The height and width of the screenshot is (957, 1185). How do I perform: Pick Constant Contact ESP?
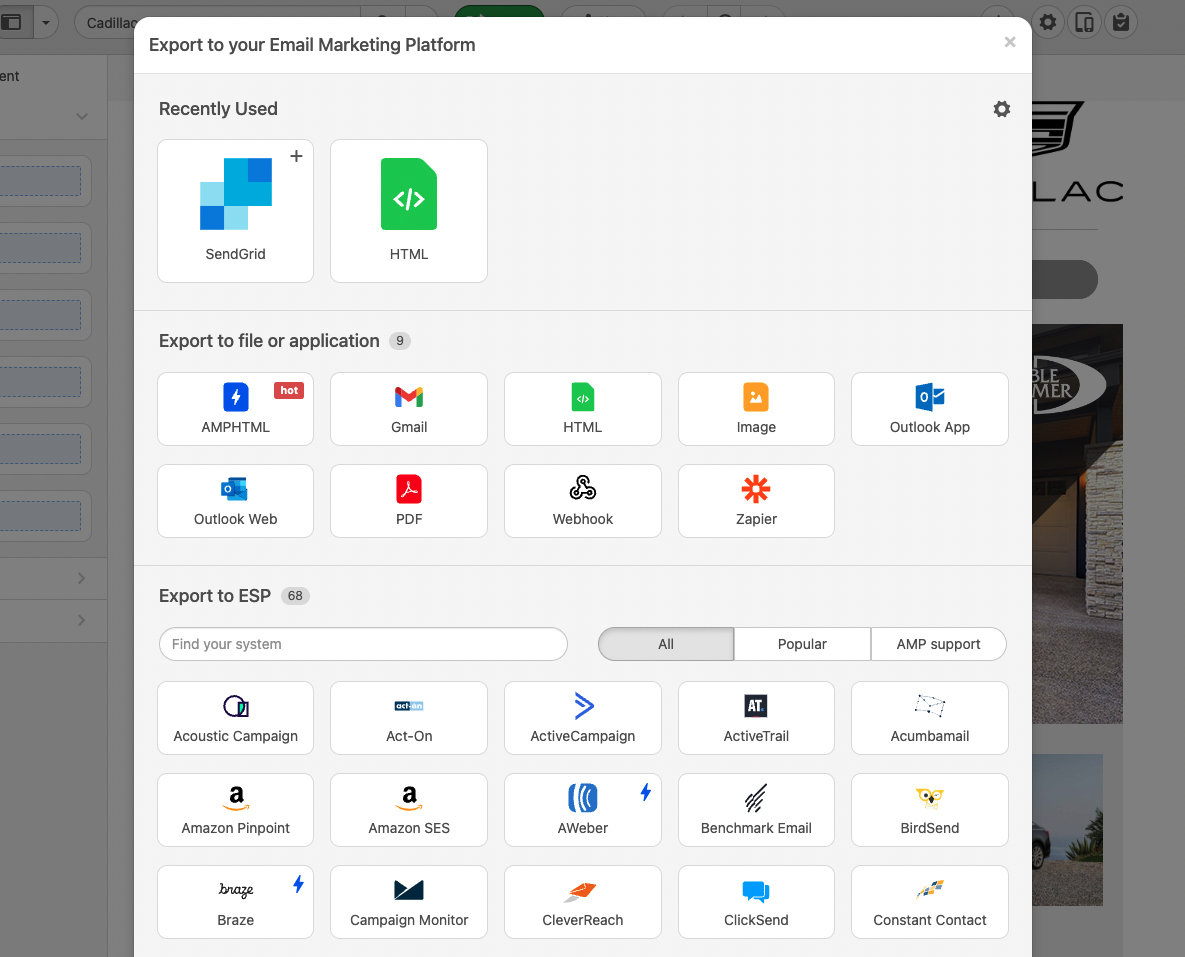tap(930, 903)
